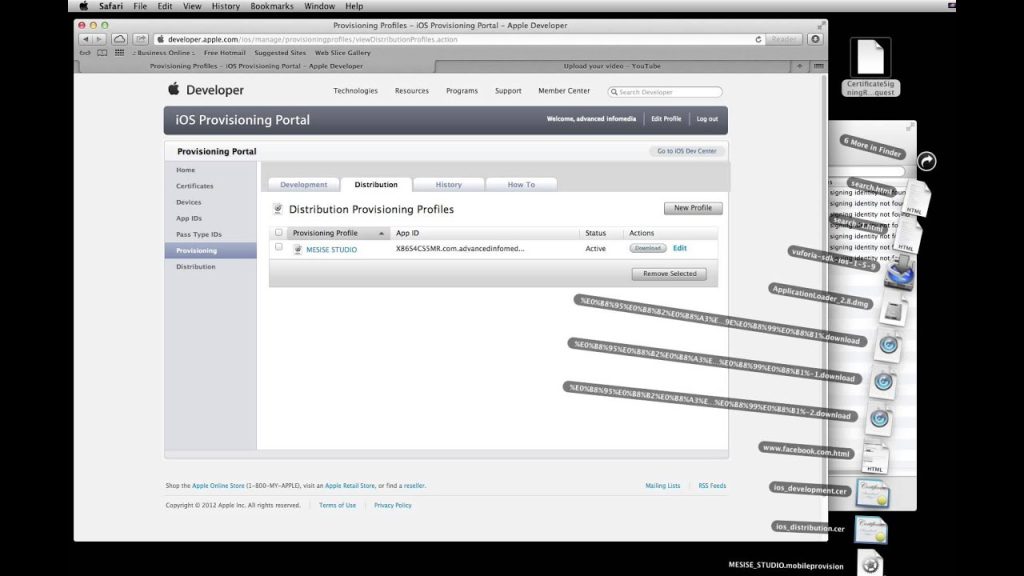Image resolution: width=1024 pixels, height=576 pixels.
Task: Click the CertificateSigningRequest desktop file icon
Action: click(871, 57)
